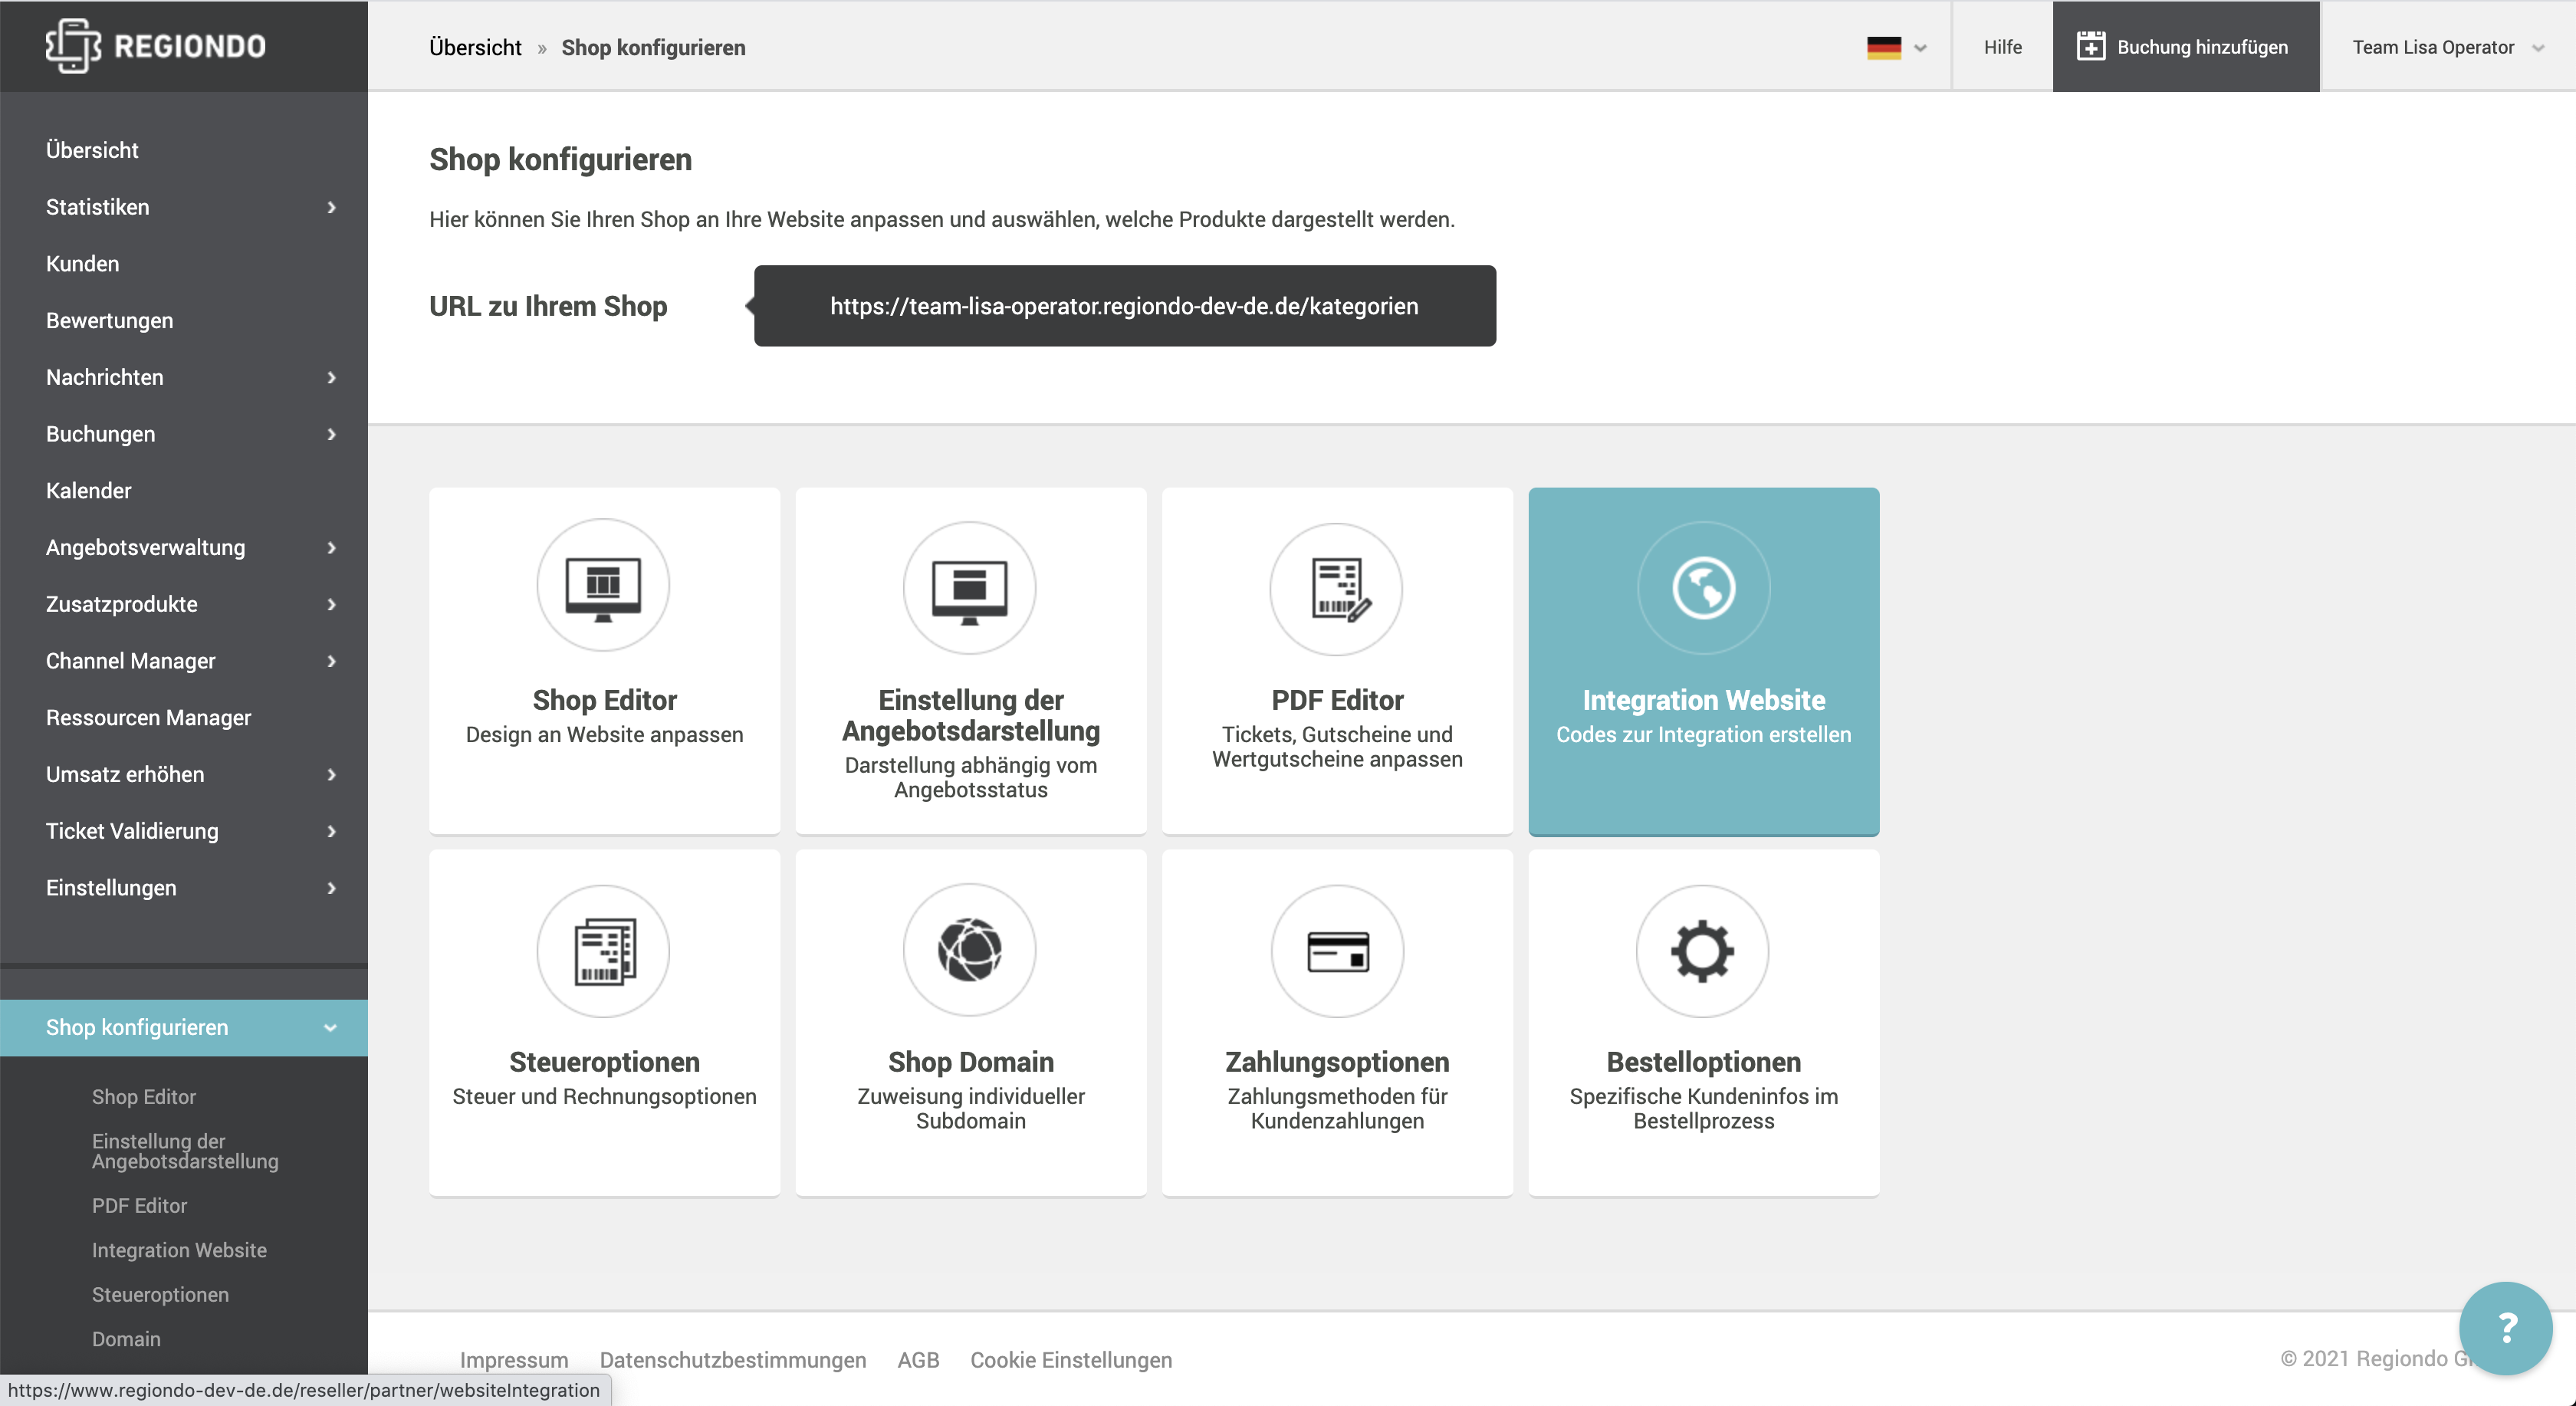Open the Team Lisa Operator account menu
The width and height of the screenshot is (2576, 1406).
pos(2446,47)
